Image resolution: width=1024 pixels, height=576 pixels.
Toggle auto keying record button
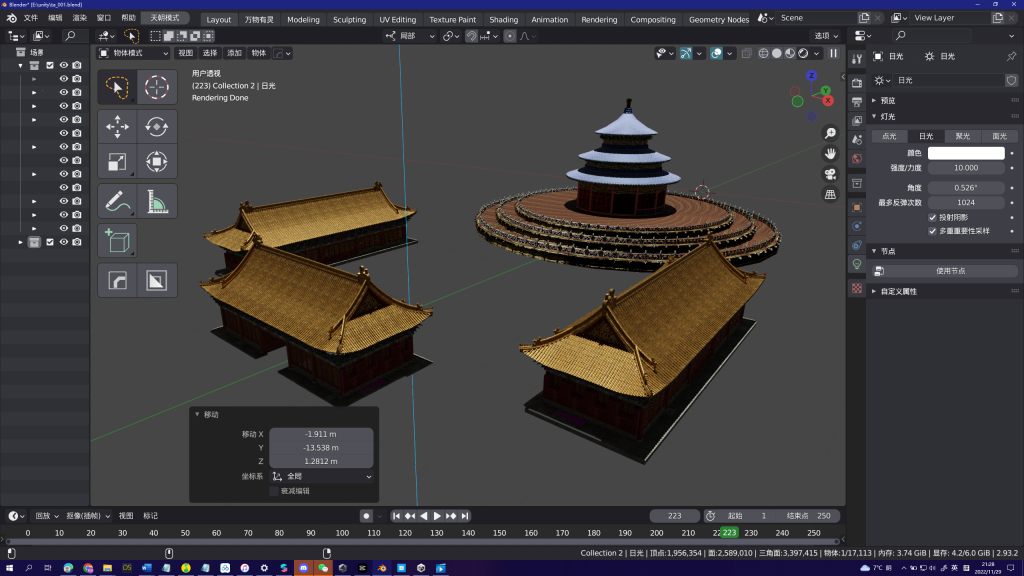(366, 516)
